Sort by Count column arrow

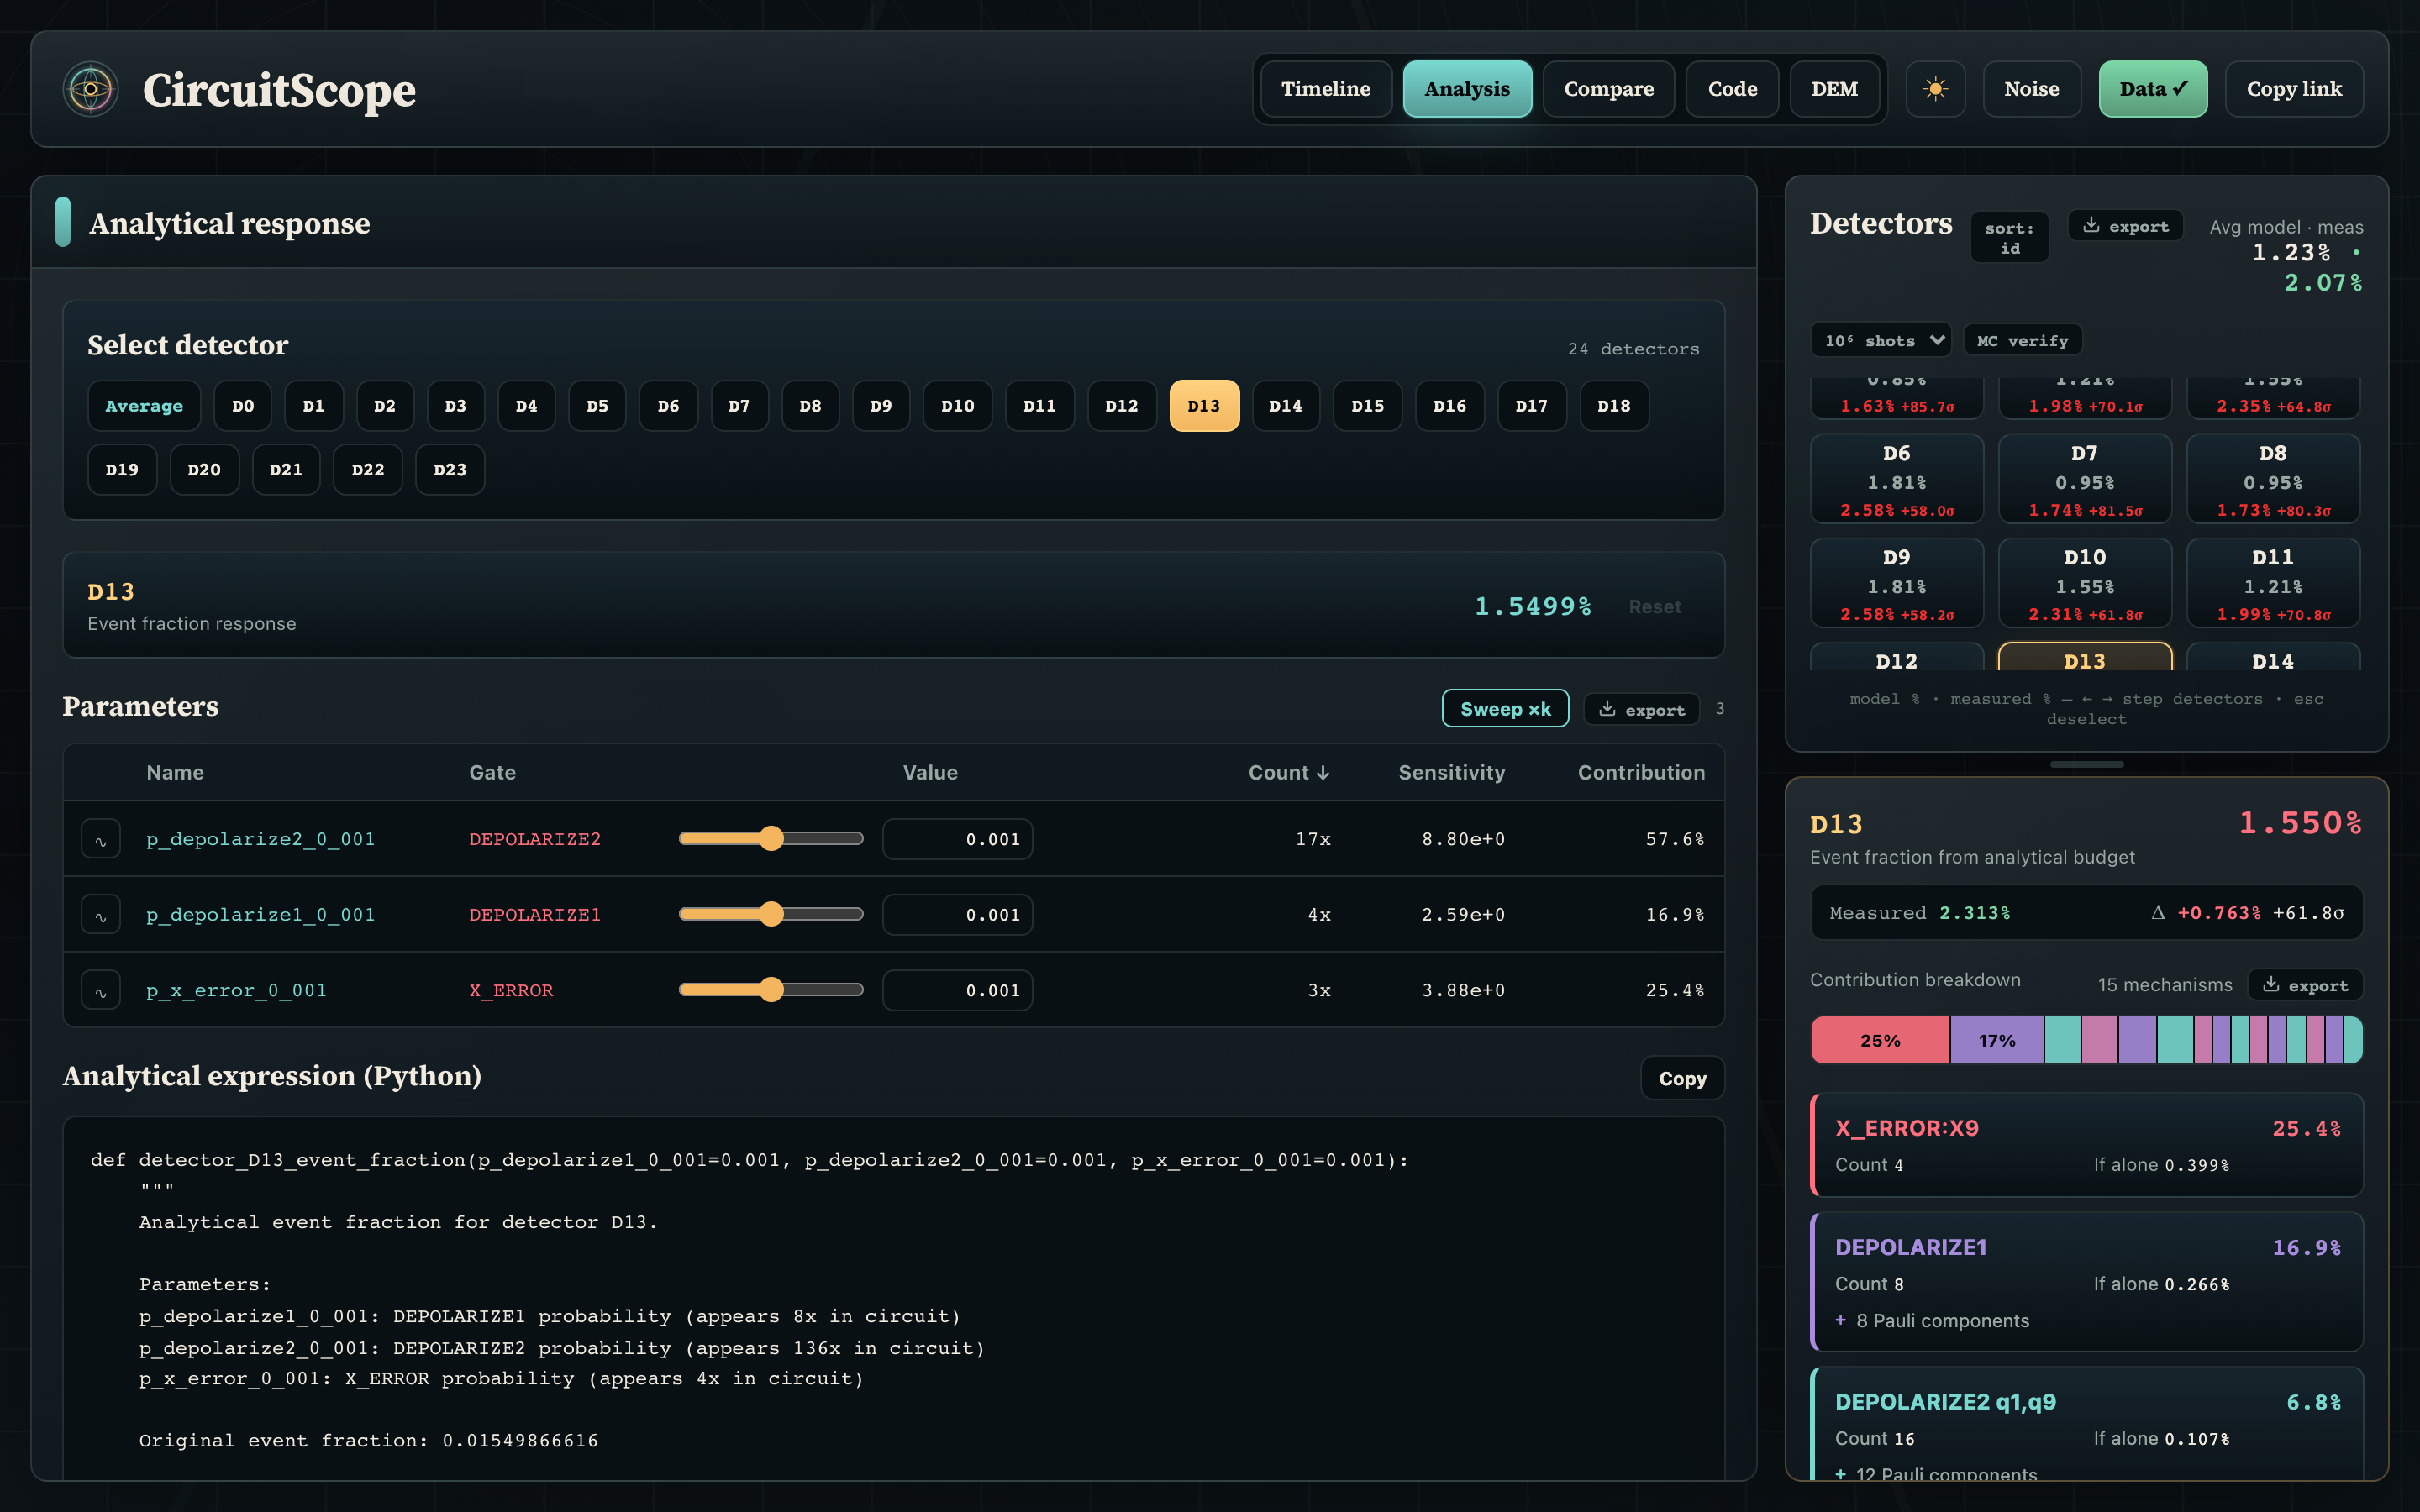point(1323,772)
